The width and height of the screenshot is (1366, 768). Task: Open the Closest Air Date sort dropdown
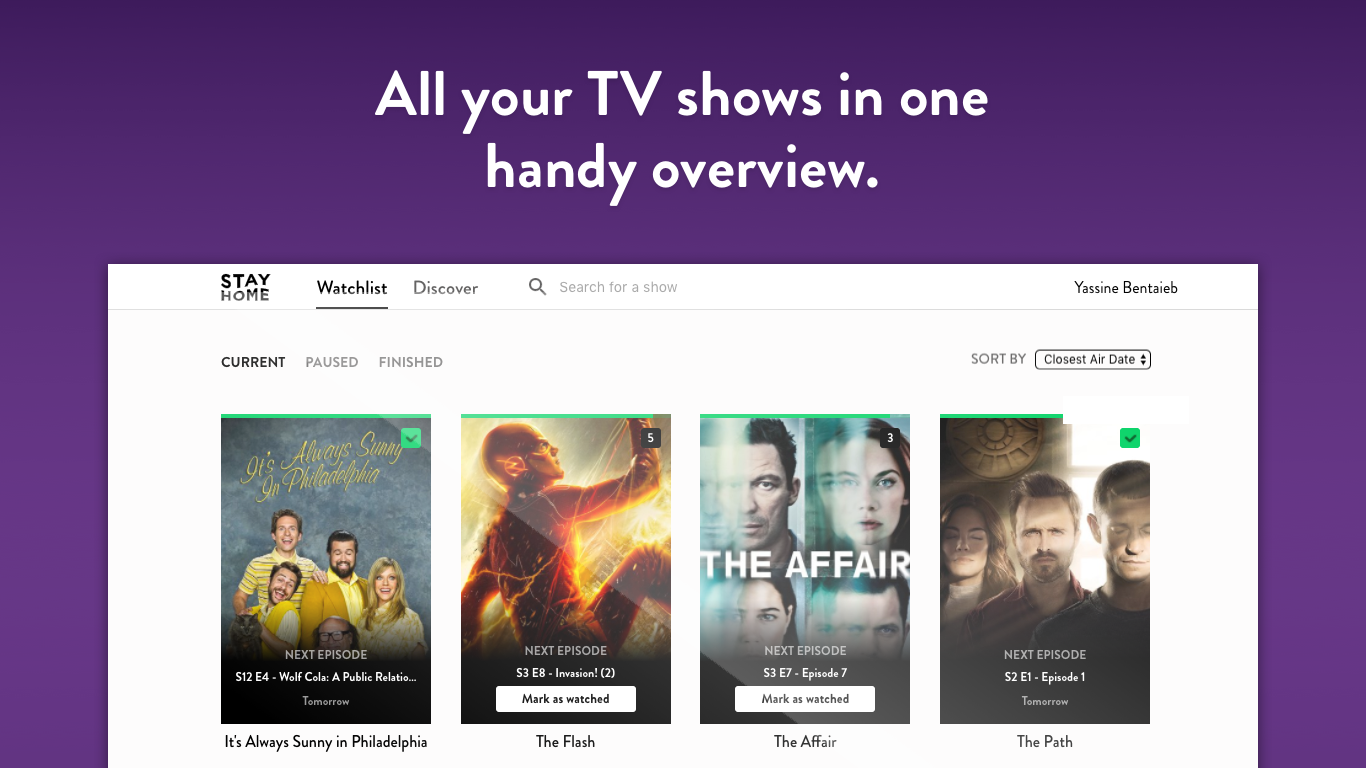(1093, 359)
